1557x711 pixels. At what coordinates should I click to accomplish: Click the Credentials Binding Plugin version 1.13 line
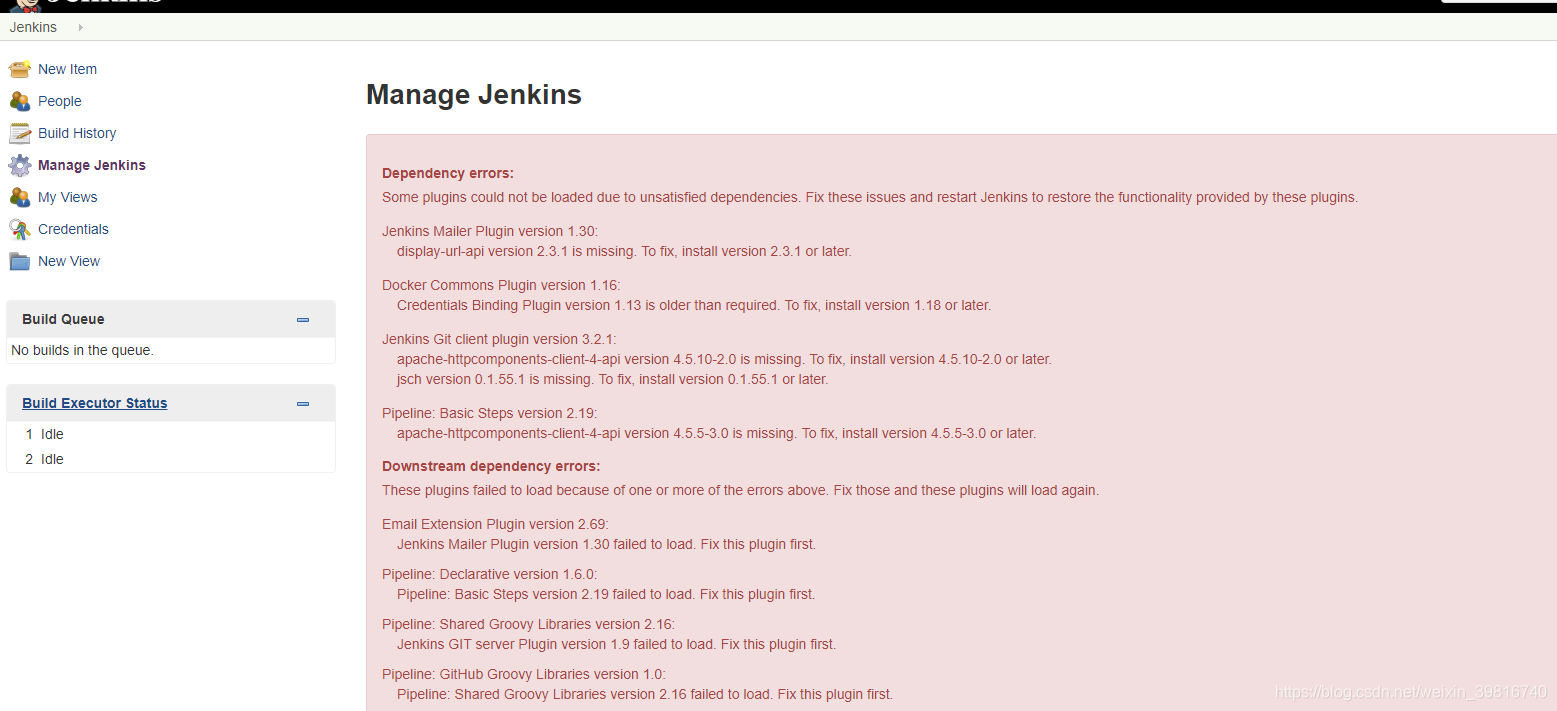tap(694, 305)
